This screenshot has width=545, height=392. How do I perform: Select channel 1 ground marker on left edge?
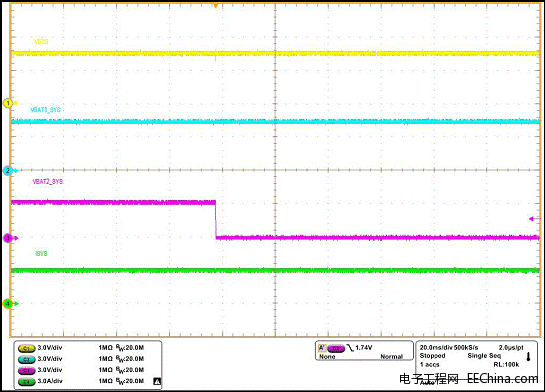pos(9,103)
